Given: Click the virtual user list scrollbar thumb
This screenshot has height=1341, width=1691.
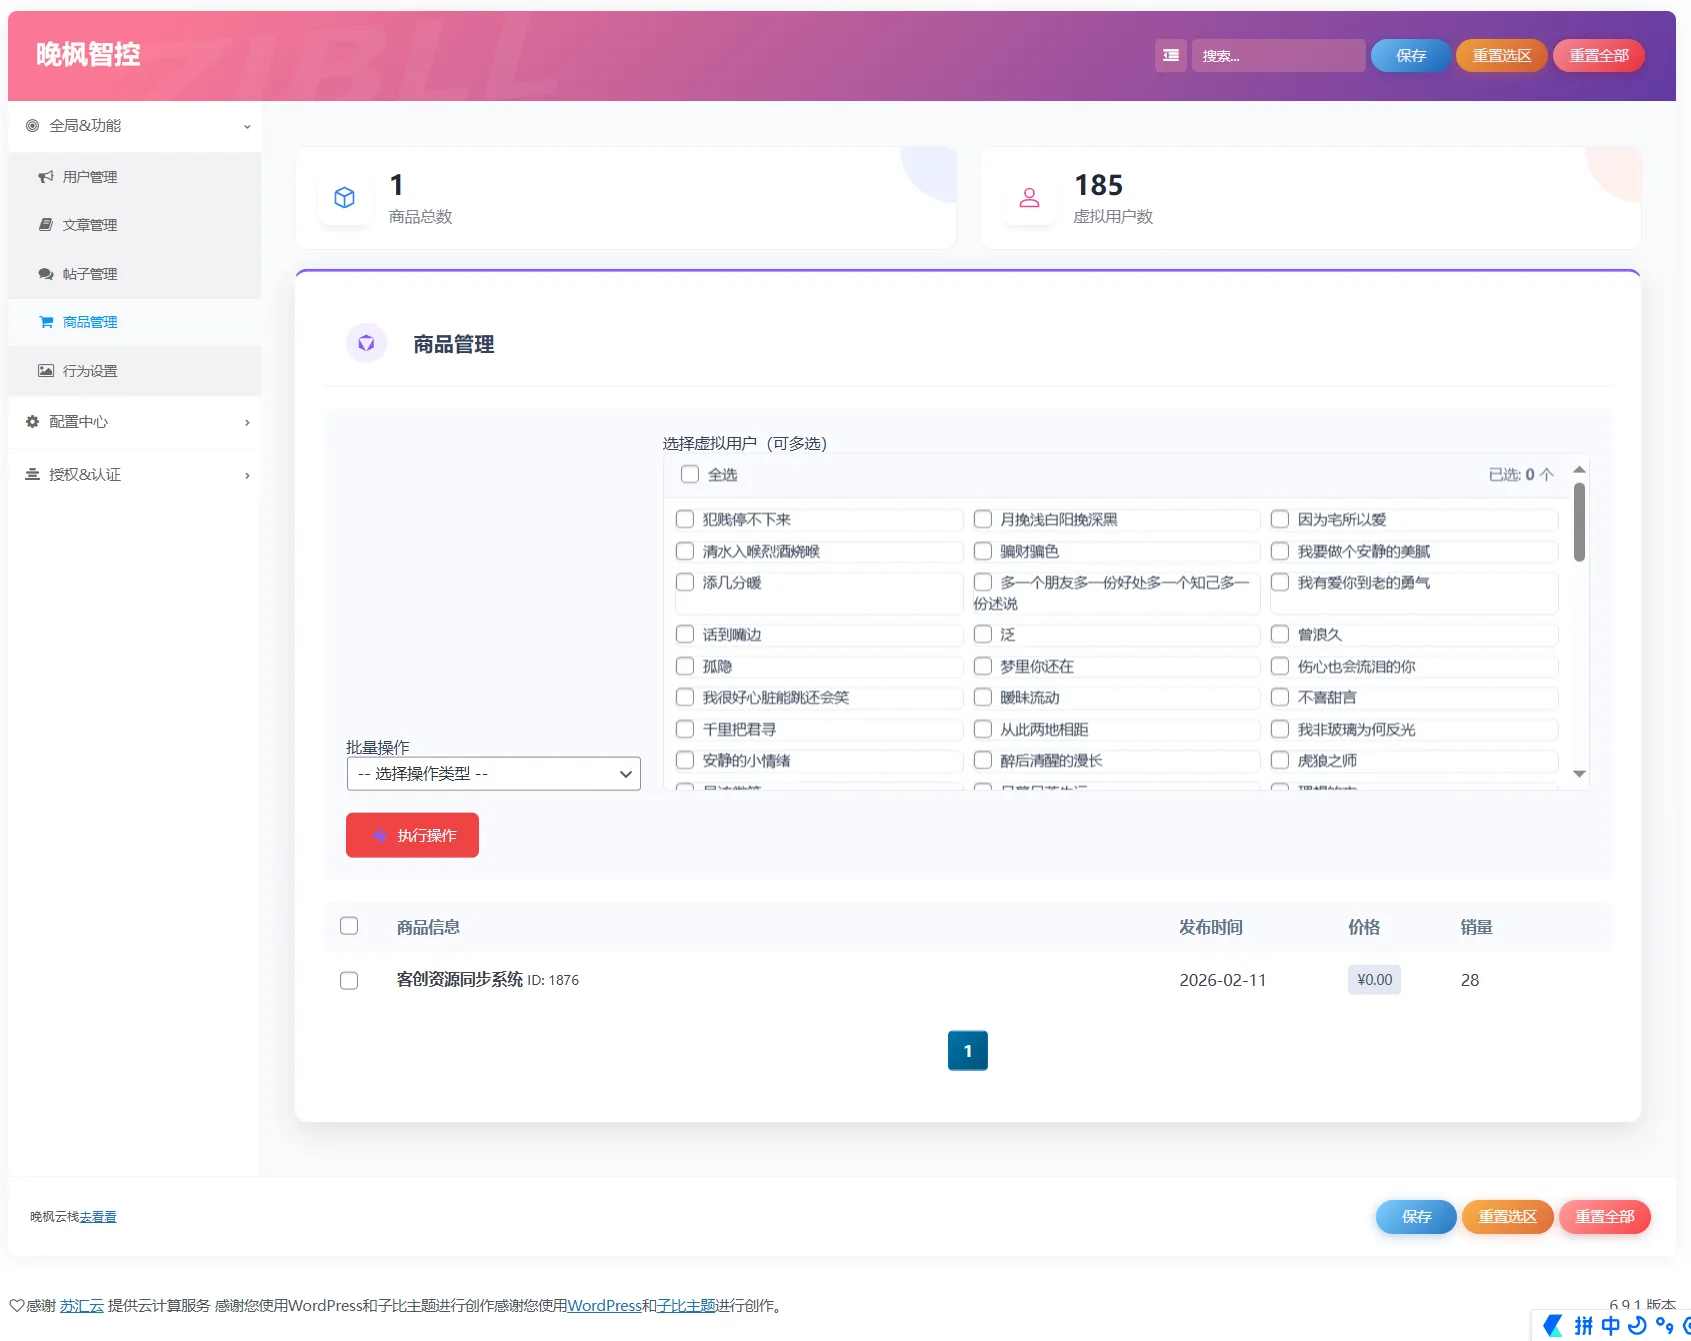Looking at the screenshot, I should tap(1579, 522).
